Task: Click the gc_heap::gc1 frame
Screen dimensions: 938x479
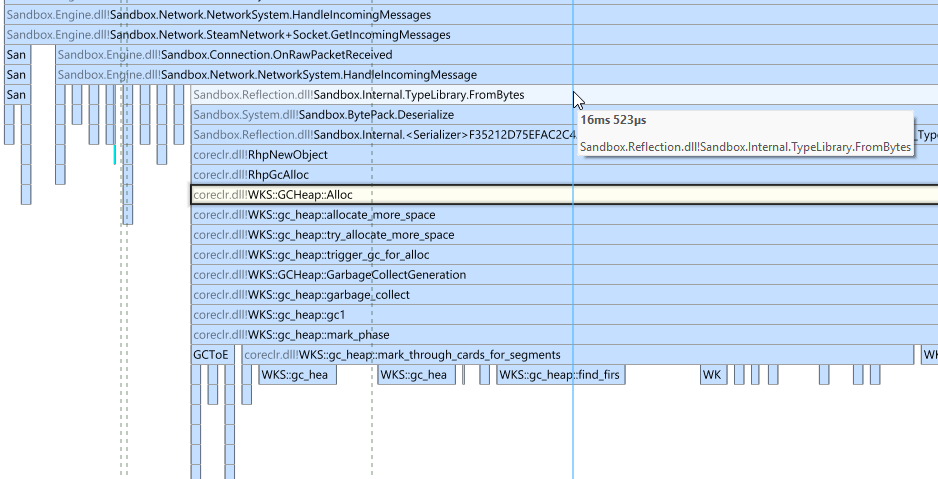Action: click(x=564, y=315)
